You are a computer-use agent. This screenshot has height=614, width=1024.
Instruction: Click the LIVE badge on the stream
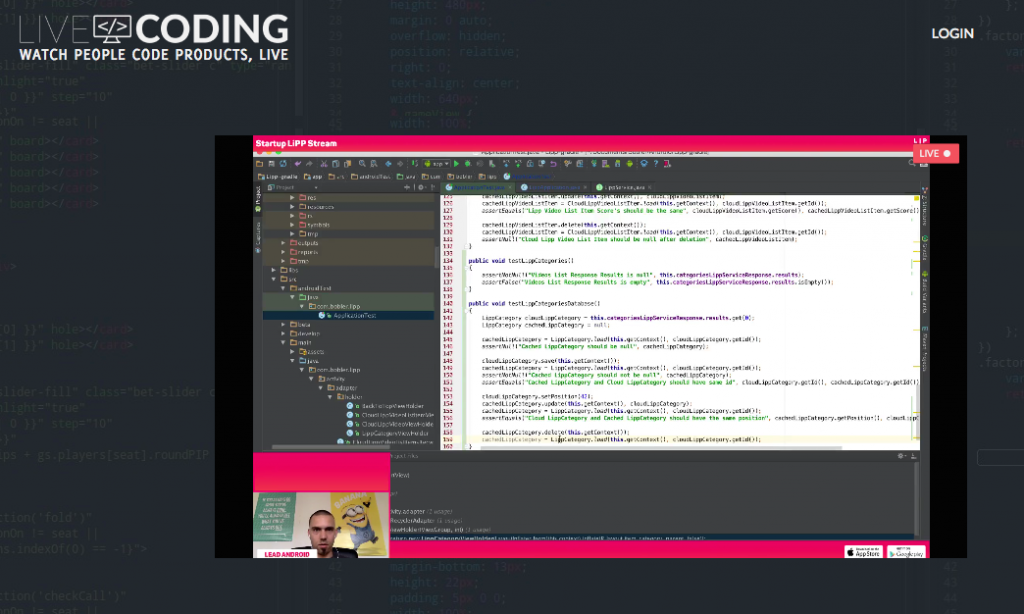point(935,154)
